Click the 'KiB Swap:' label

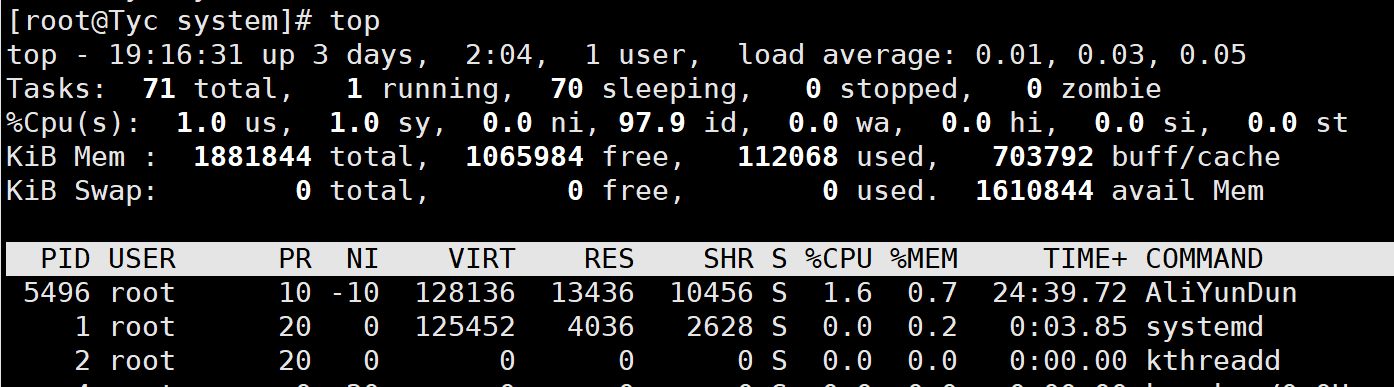83,191
